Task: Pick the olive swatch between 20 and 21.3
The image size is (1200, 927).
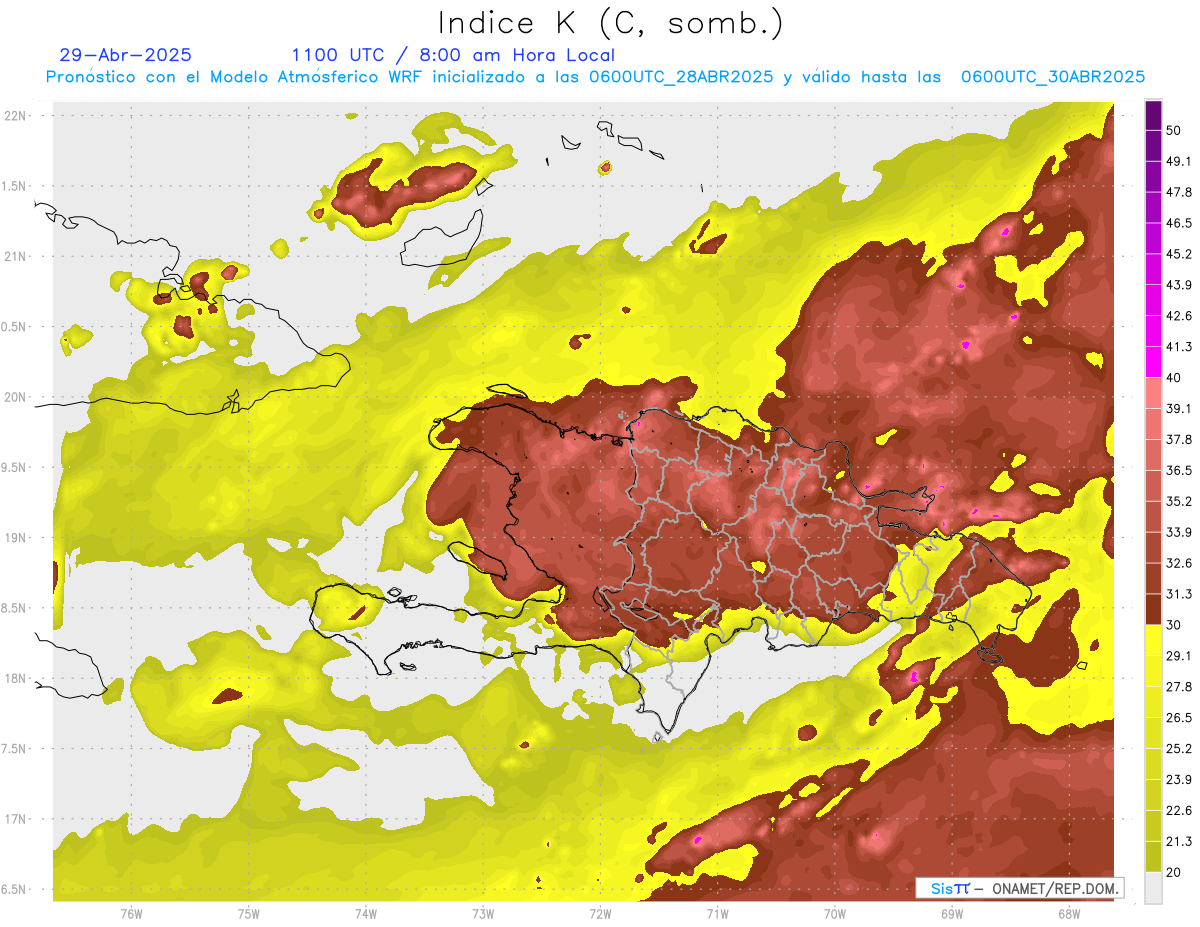Action: click(1153, 857)
